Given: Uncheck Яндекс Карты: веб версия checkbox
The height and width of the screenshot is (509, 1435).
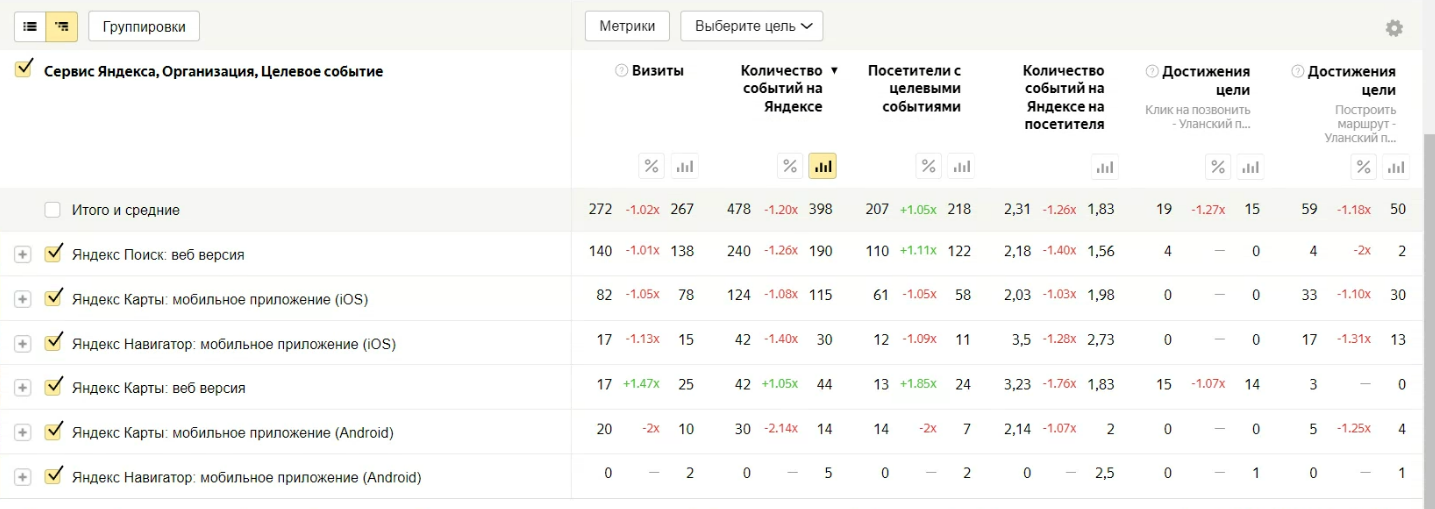Looking at the screenshot, I should (53, 387).
